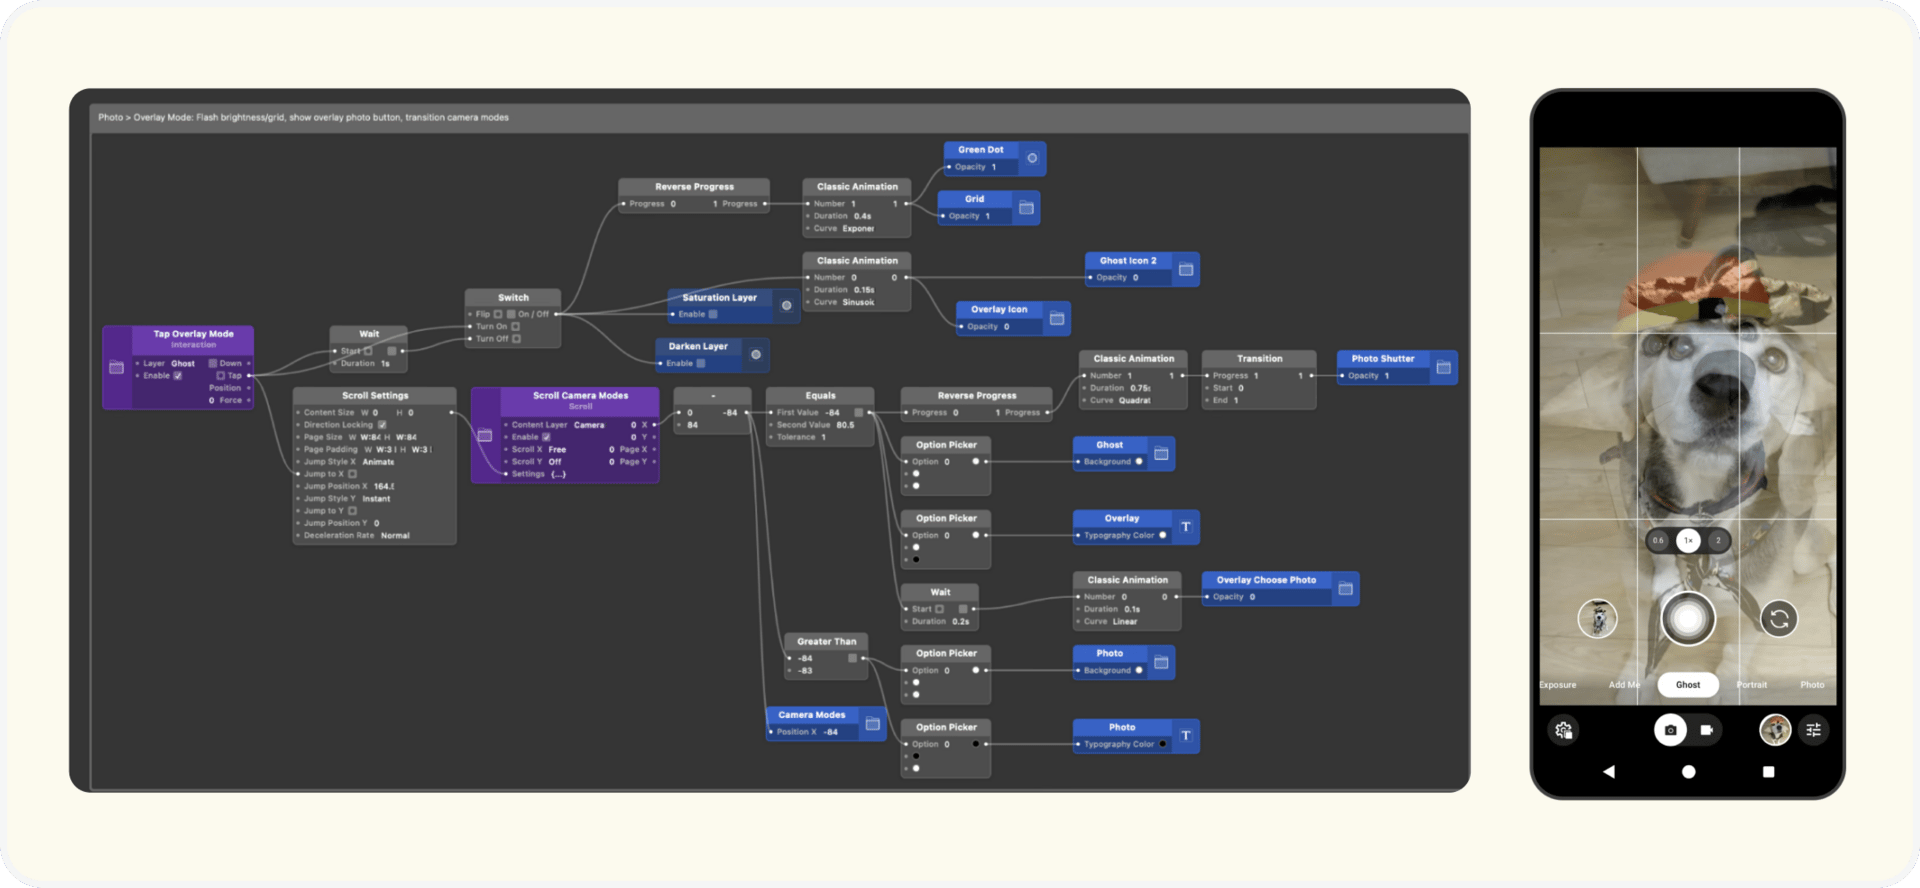Screen dimensions: 1920x888
Task: Click the Ghost Background patch layer icon
Action: (x=1161, y=453)
